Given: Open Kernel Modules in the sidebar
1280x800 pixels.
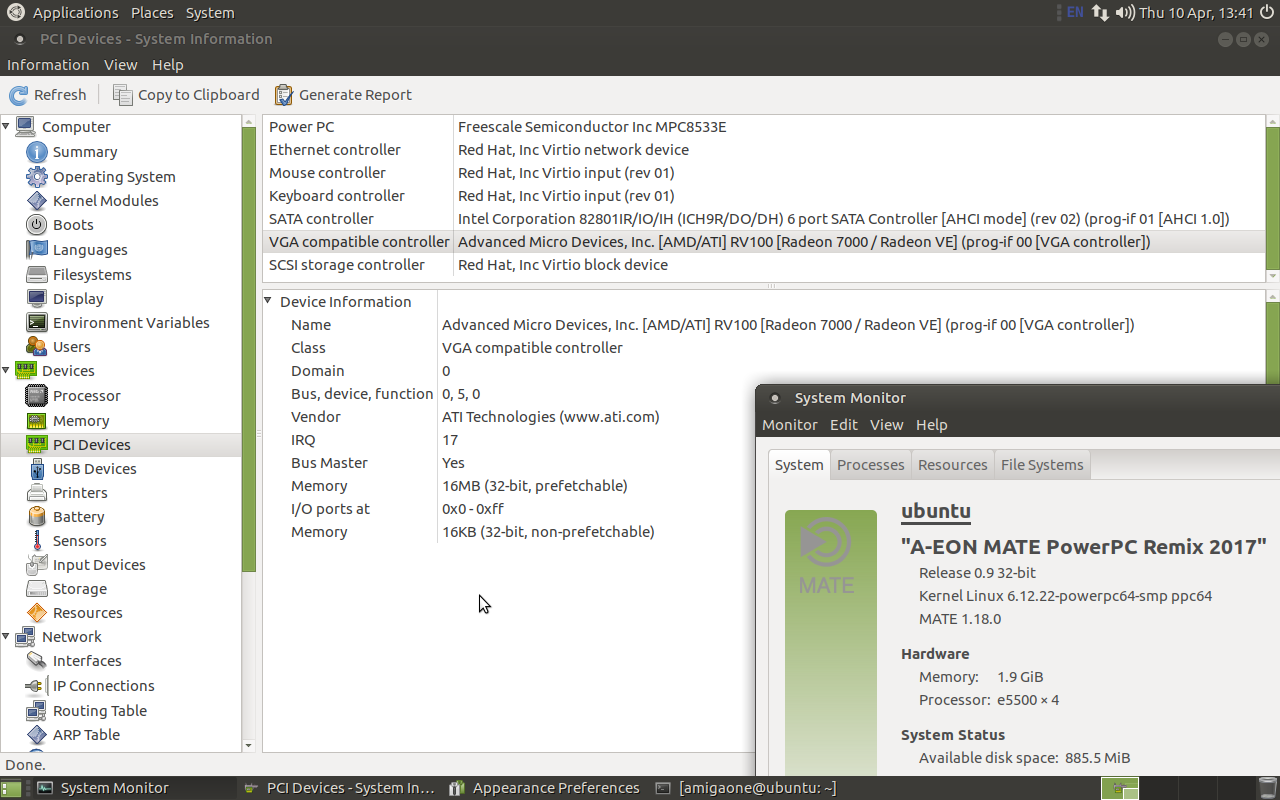Looking at the screenshot, I should [x=105, y=201].
